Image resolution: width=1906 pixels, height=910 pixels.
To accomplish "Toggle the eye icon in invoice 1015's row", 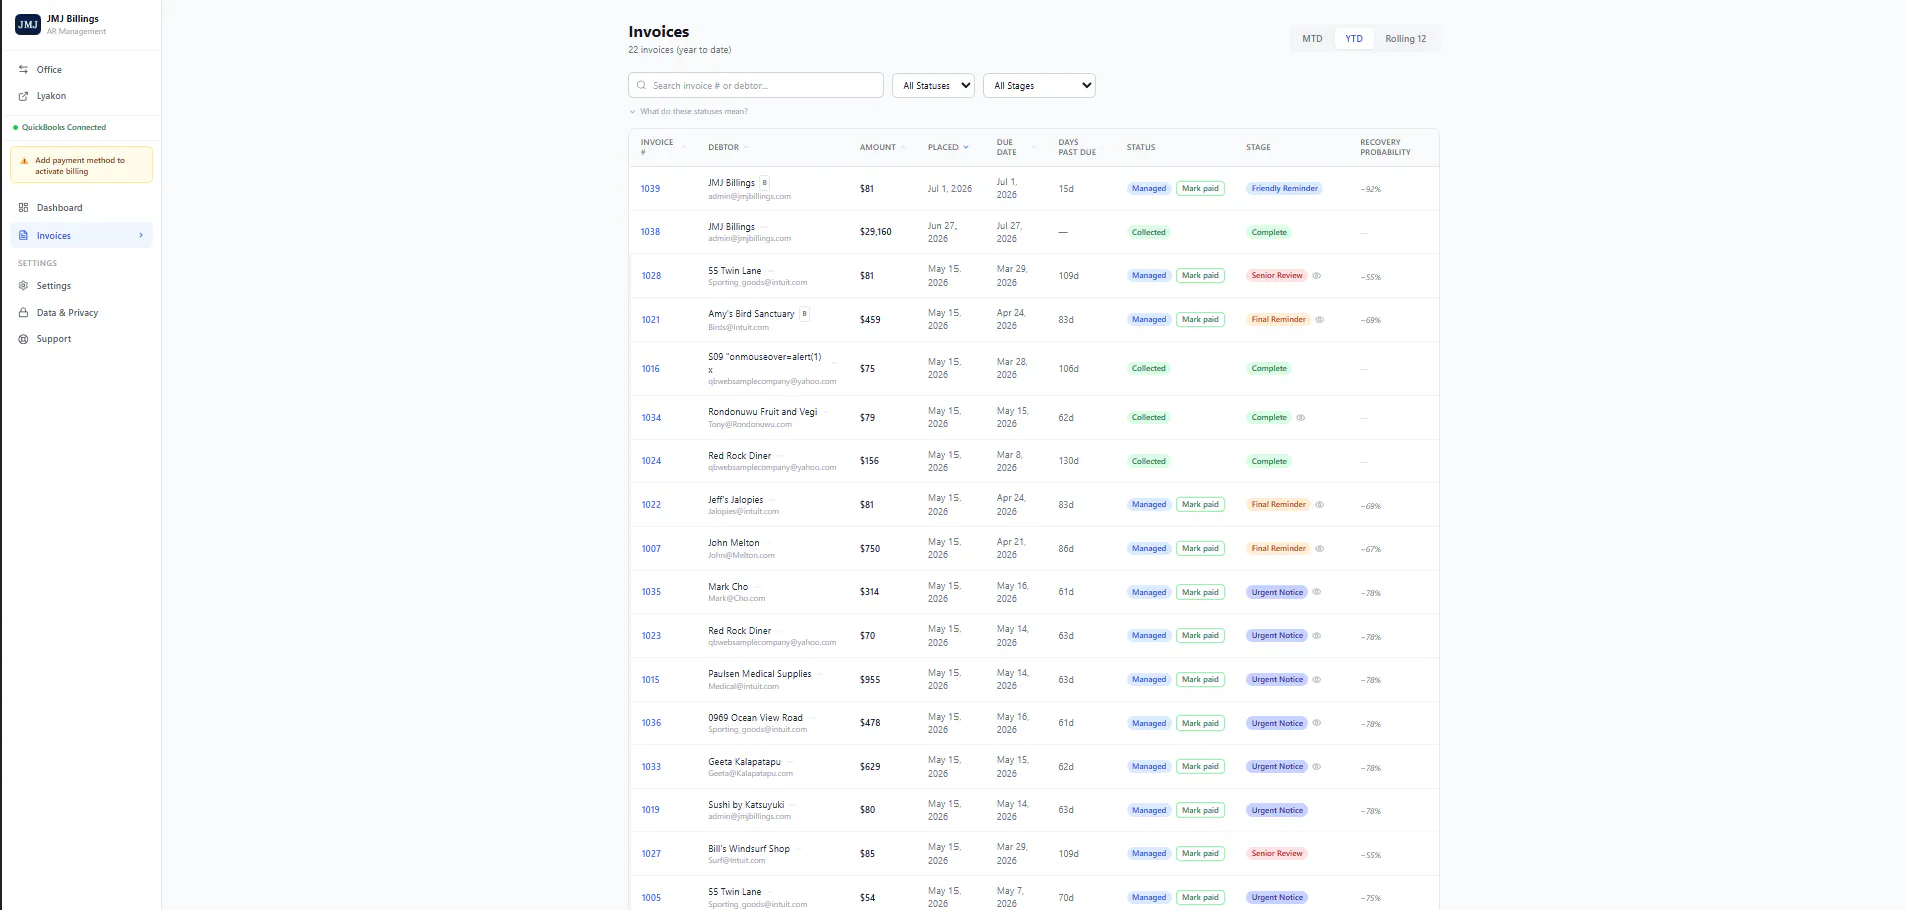I will [1317, 680].
